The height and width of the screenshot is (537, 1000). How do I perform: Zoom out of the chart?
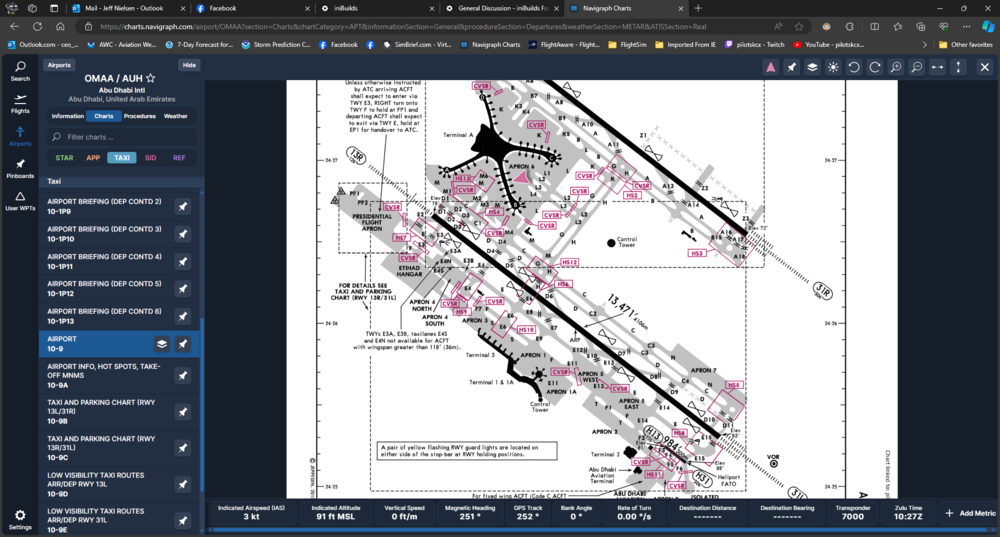916,67
